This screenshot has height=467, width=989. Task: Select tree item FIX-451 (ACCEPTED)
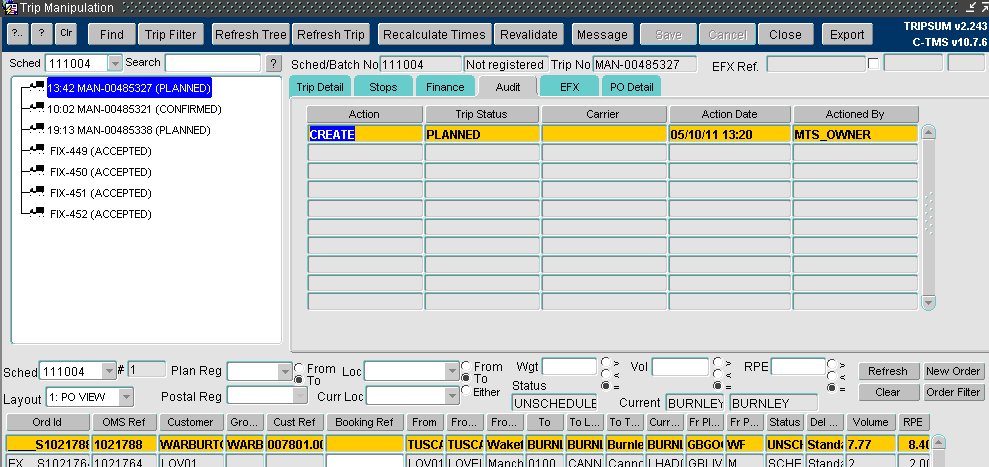(101, 193)
